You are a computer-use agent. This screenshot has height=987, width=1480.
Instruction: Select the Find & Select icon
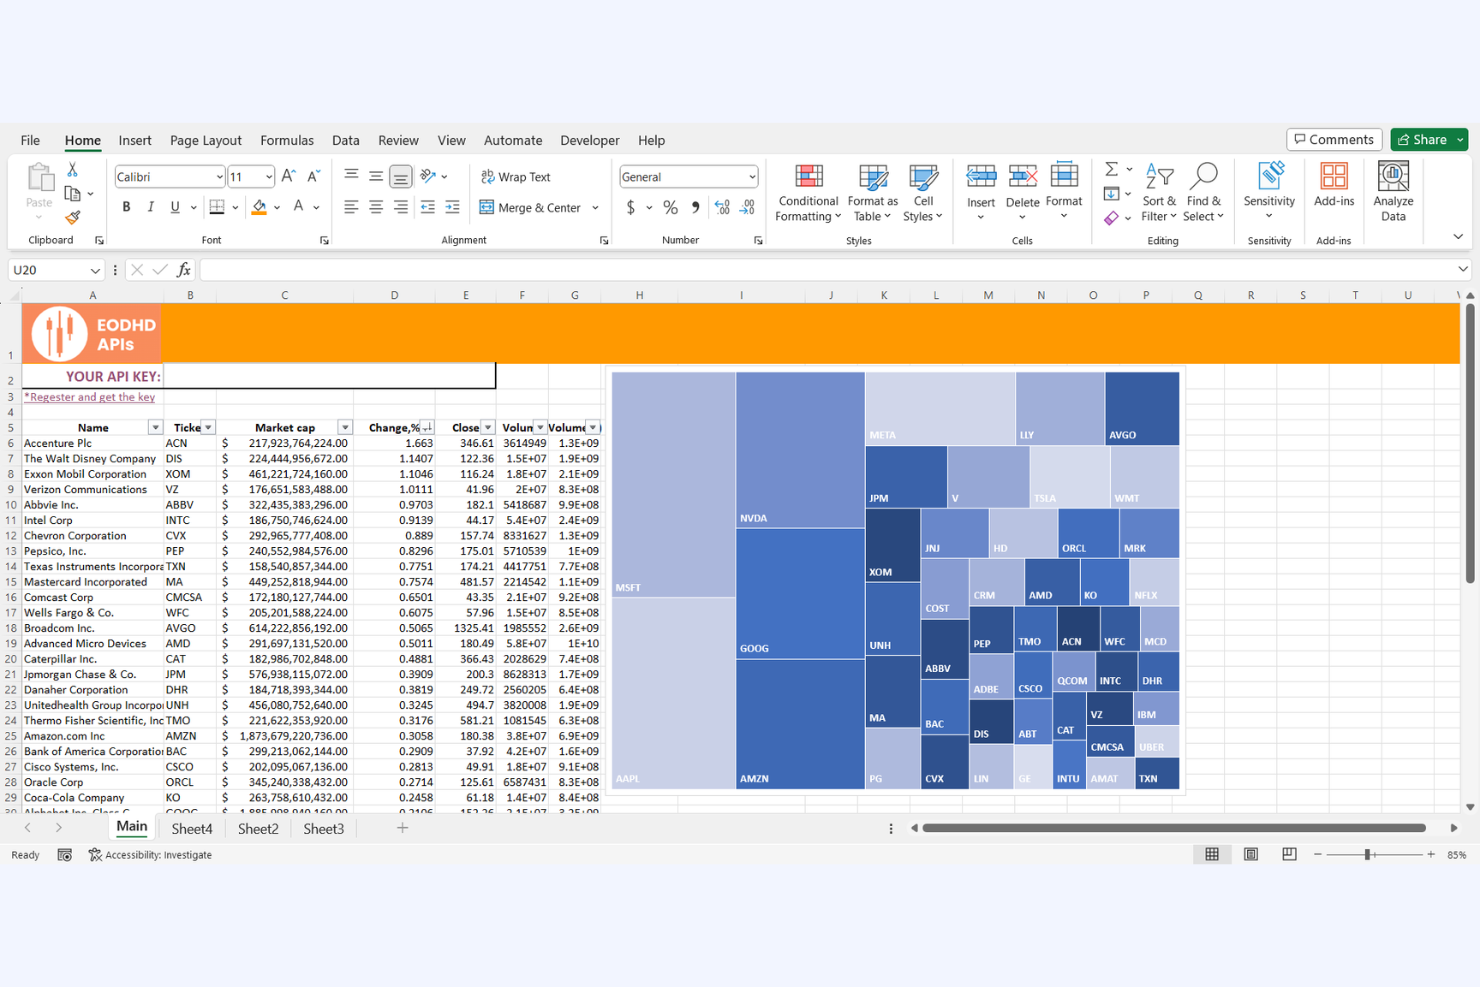1203,192
